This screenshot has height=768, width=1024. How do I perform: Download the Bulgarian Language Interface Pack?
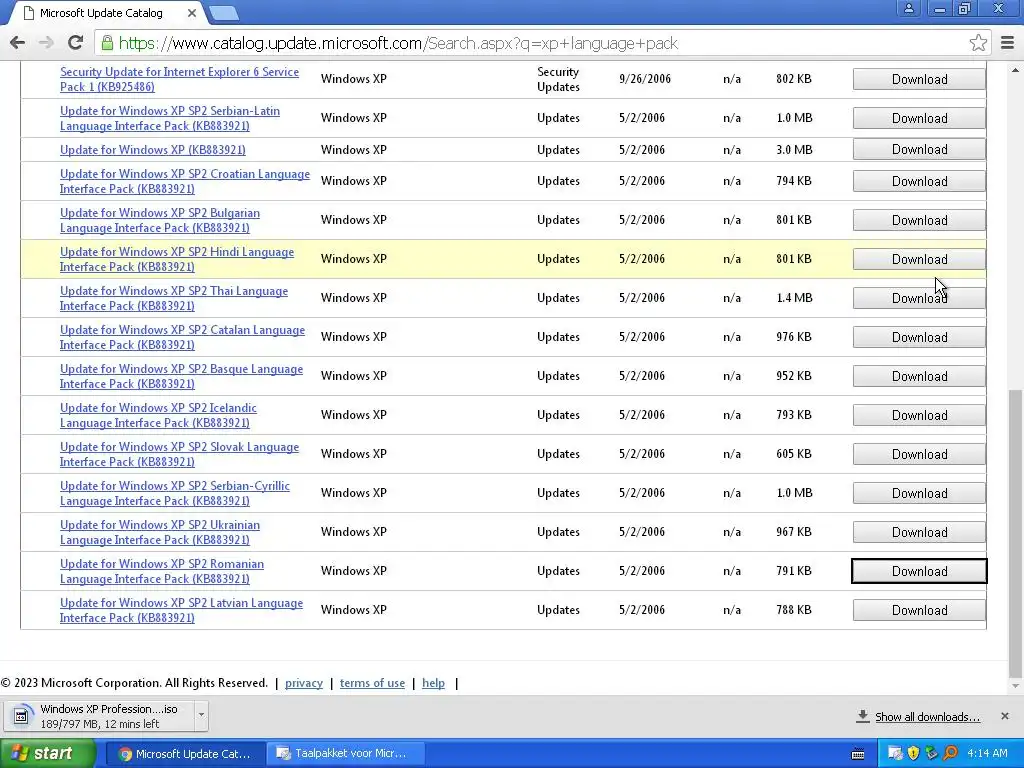click(919, 221)
